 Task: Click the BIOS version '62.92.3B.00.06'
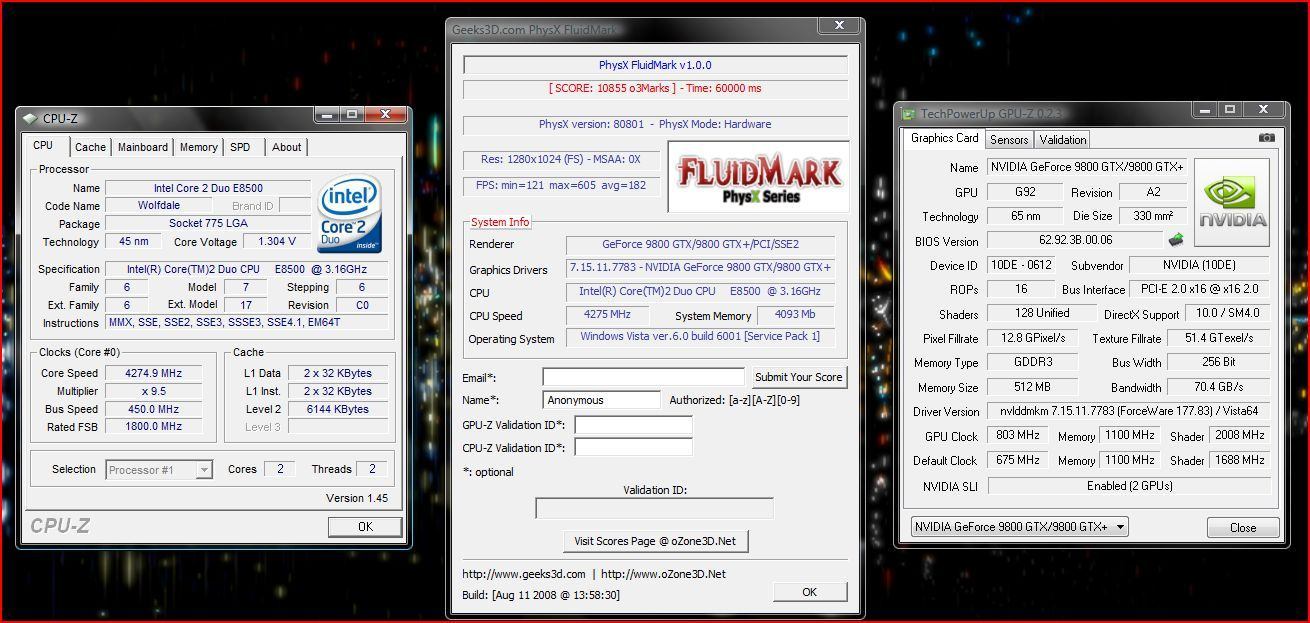click(x=1075, y=240)
